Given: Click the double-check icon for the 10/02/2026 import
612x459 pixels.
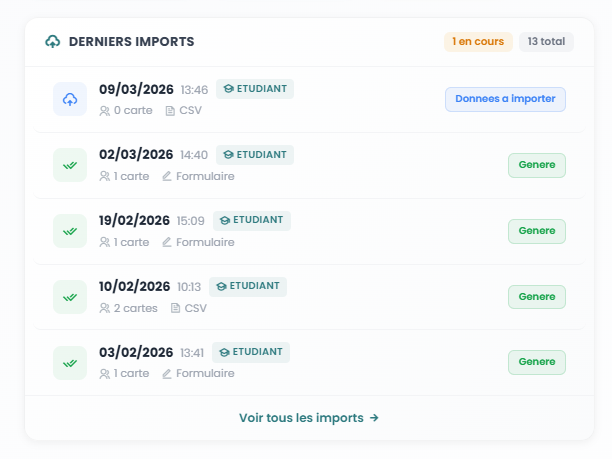Looking at the screenshot, I should point(70,297).
